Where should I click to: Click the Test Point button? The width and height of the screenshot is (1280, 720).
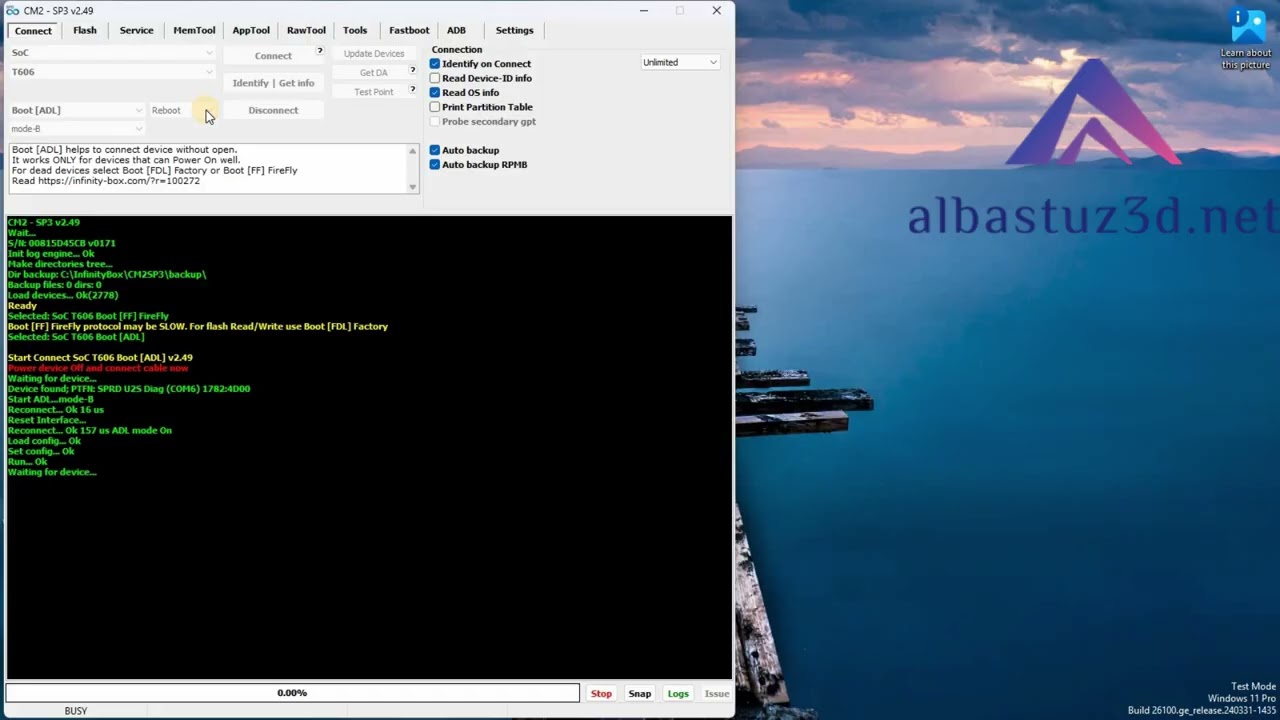tap(373, 92)
